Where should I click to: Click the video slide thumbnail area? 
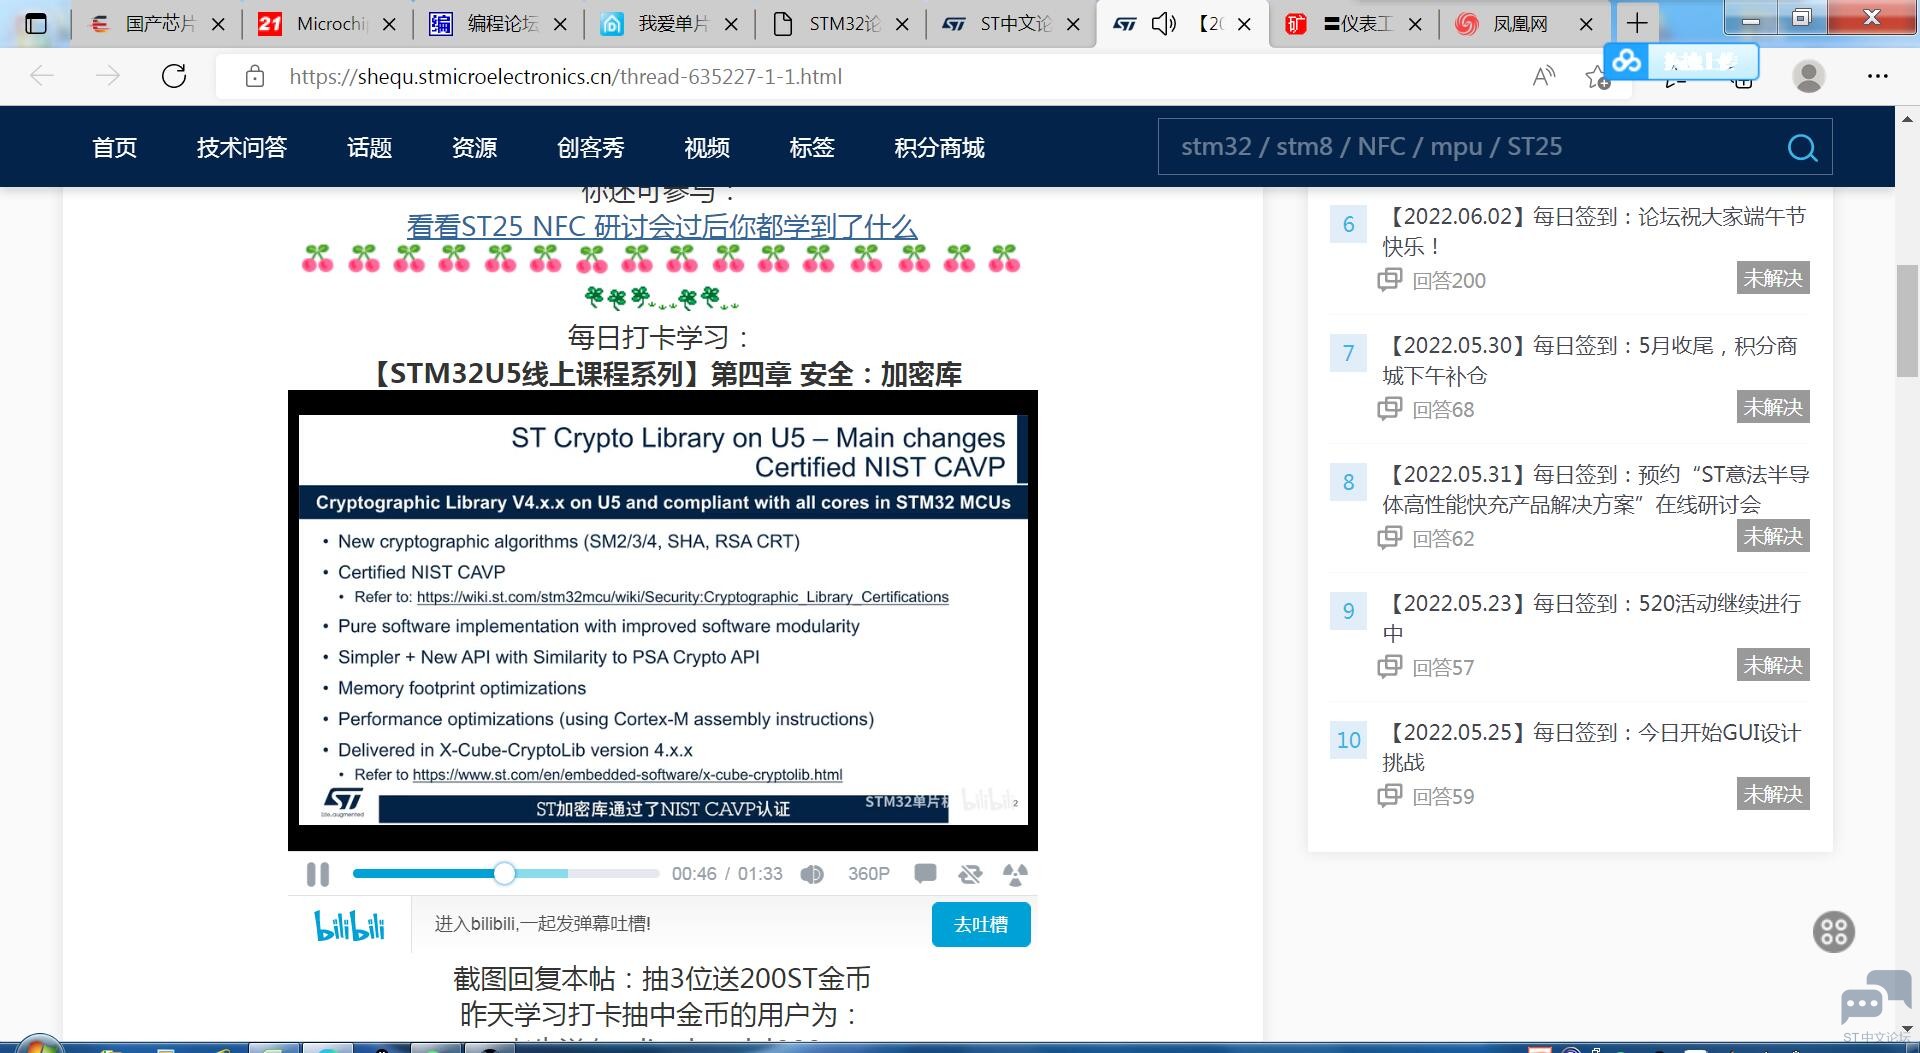(x=663, y=620)
